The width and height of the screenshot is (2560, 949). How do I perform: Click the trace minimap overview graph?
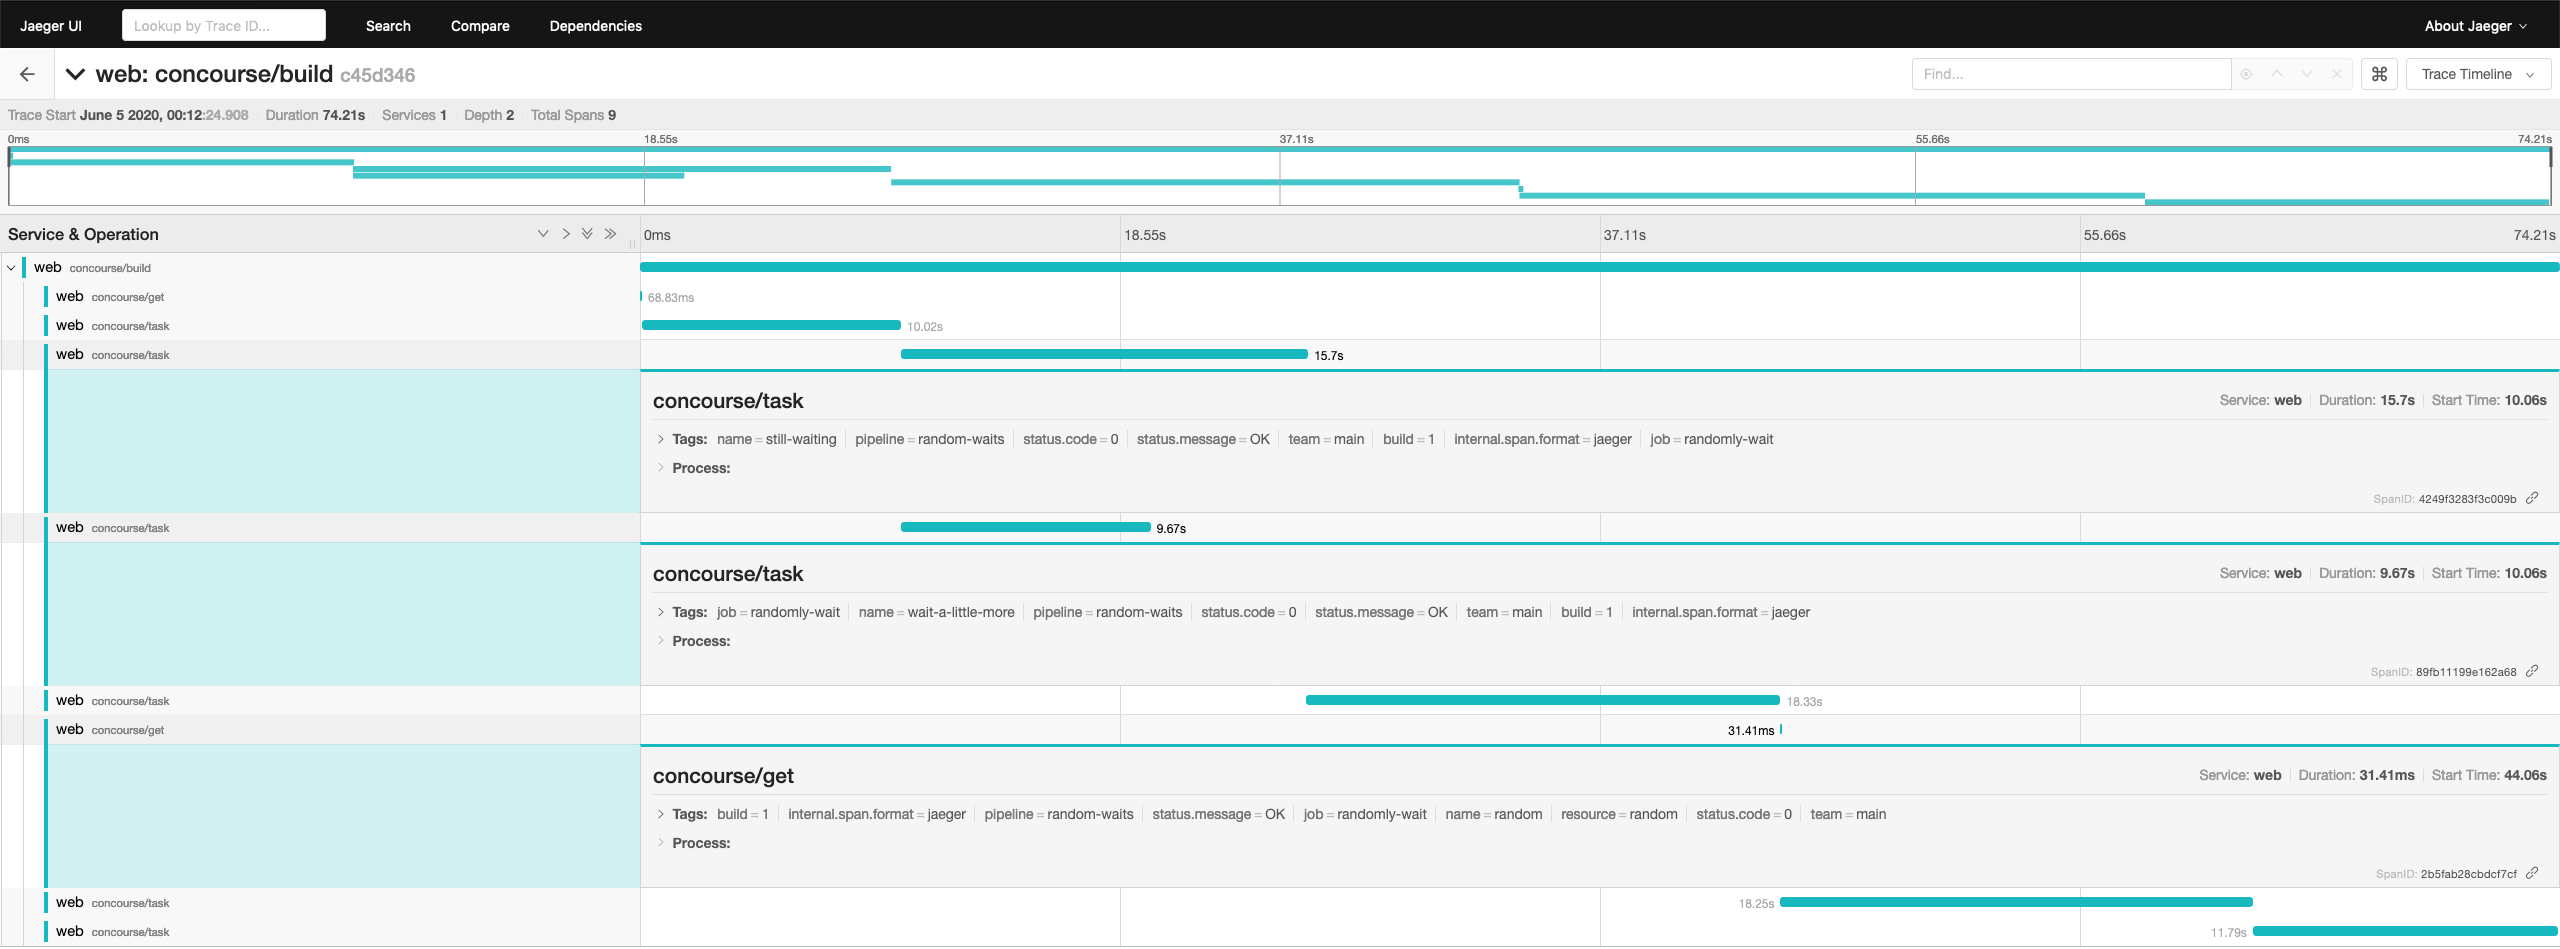[1280, 176]
